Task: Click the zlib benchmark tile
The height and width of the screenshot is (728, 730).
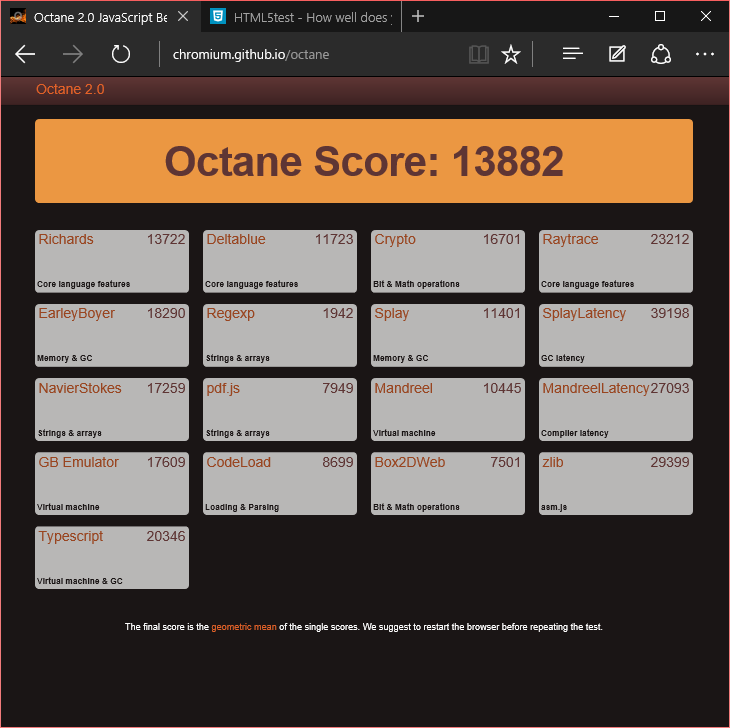Action: coord(616,483)
